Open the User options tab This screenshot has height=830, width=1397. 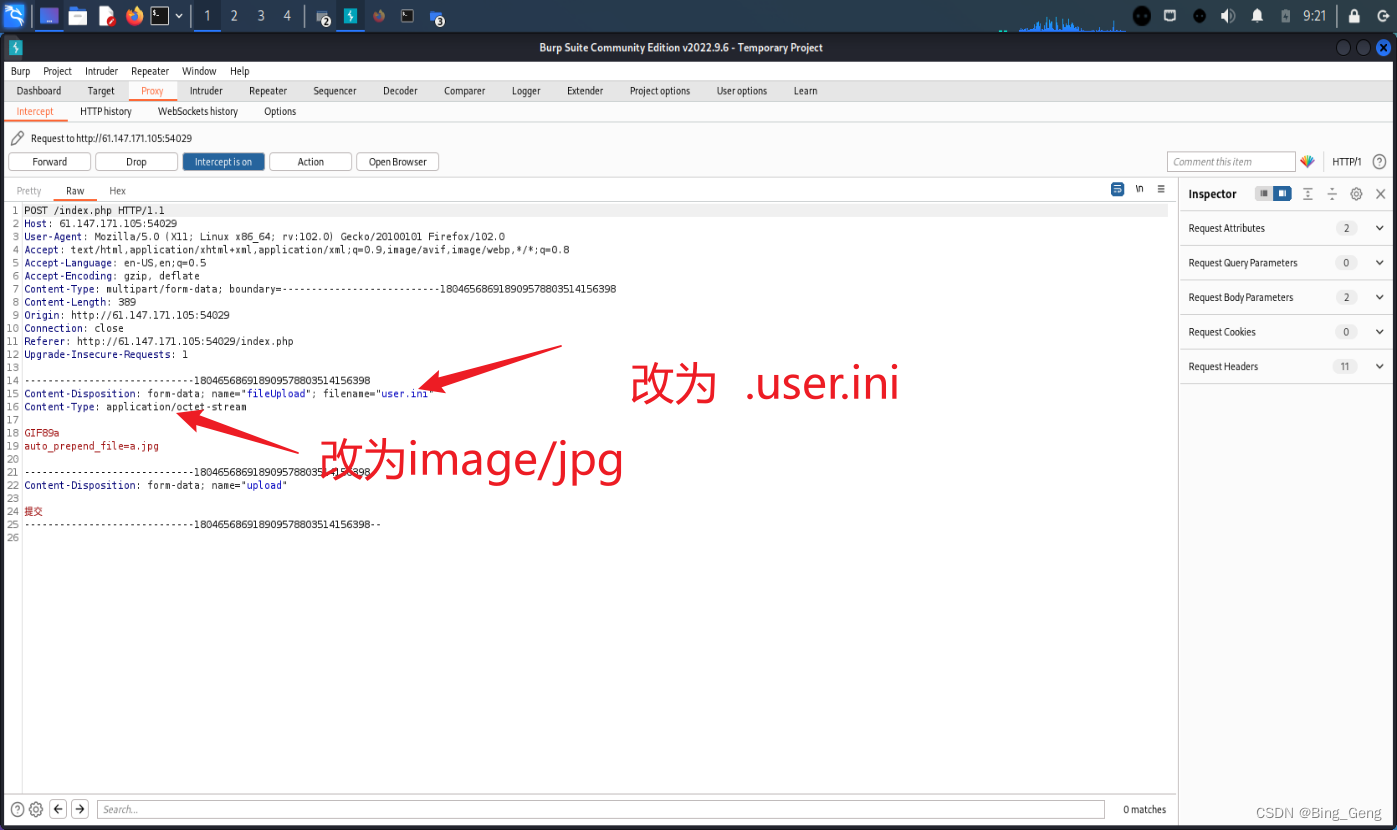click(x=742, y=91)
